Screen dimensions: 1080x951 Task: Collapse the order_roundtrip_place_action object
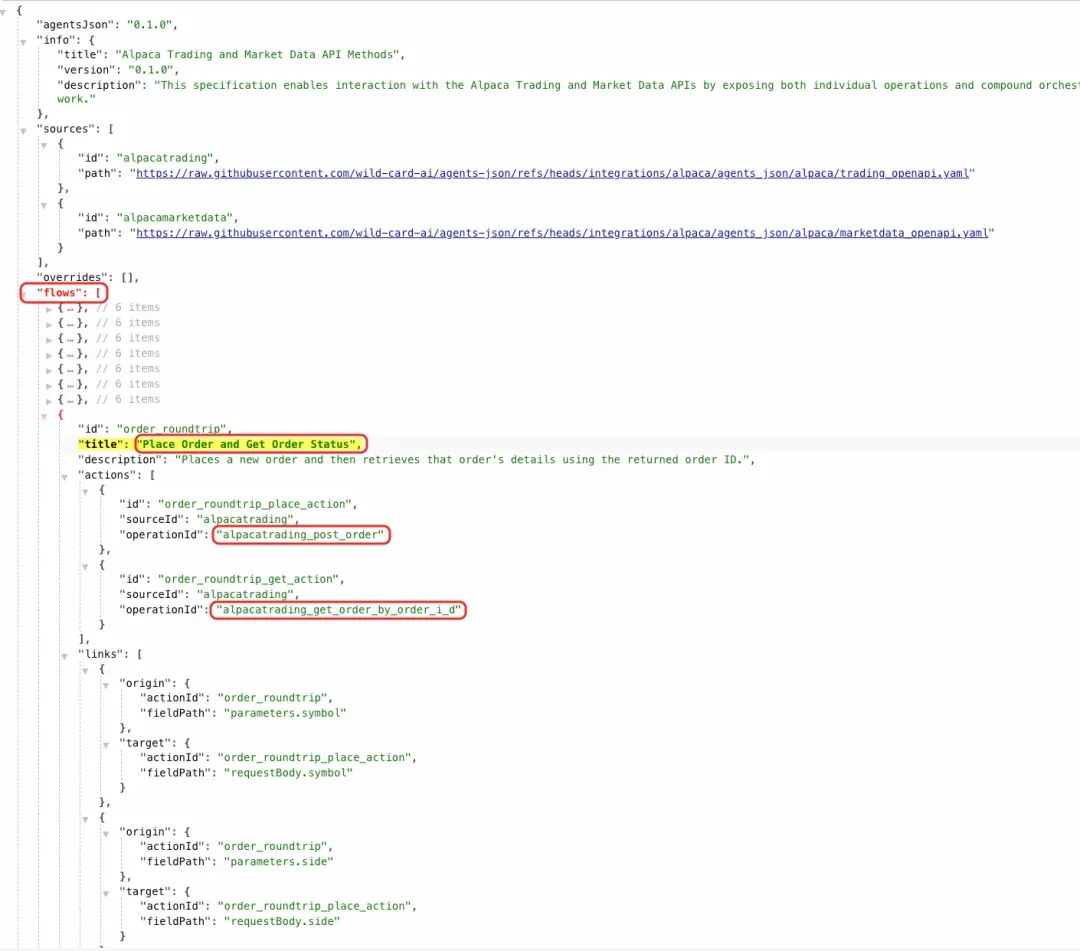85,492
